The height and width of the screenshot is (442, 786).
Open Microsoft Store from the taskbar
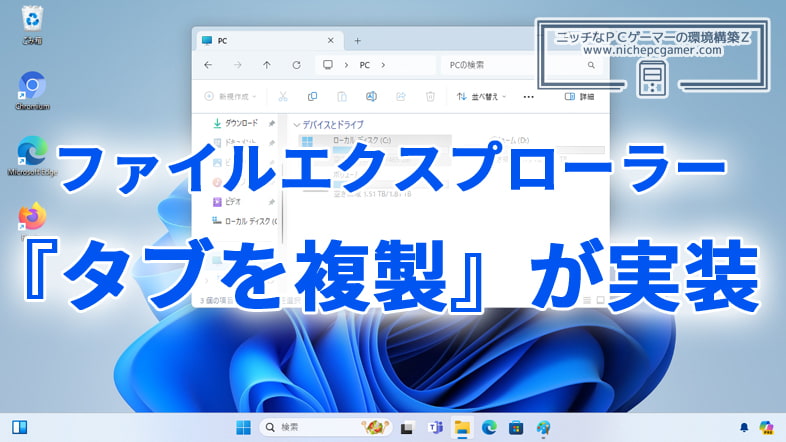pyautogui.click(x=516, y=427)
